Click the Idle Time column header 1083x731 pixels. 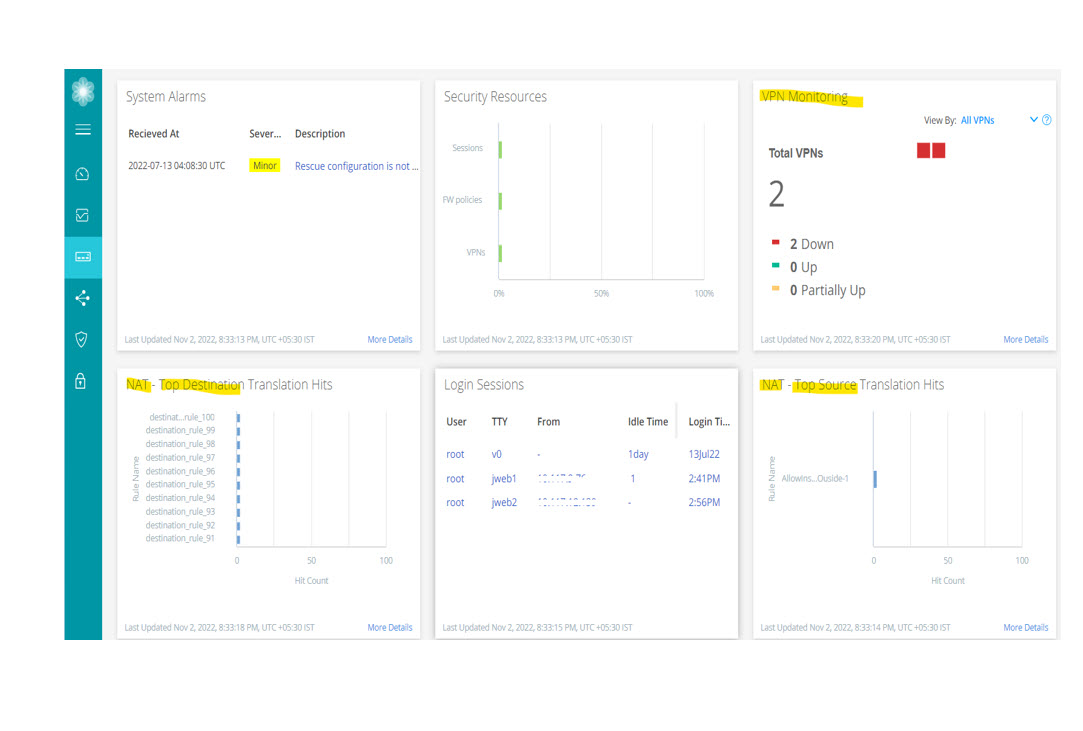tap(648, 421)
